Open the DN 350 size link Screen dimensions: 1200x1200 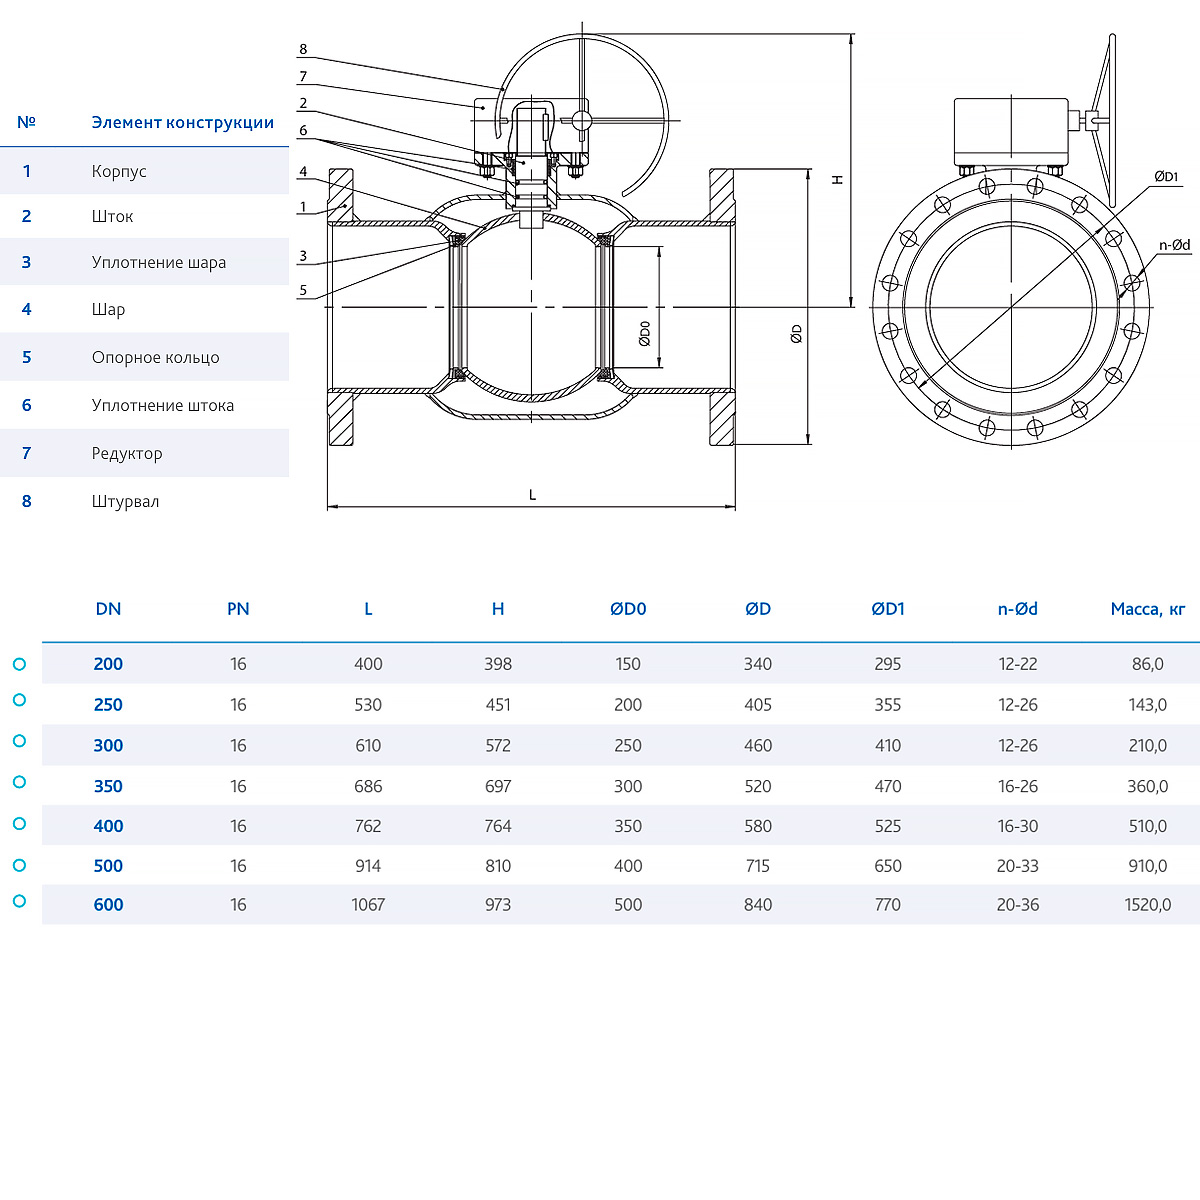click(x=108, y=786)
